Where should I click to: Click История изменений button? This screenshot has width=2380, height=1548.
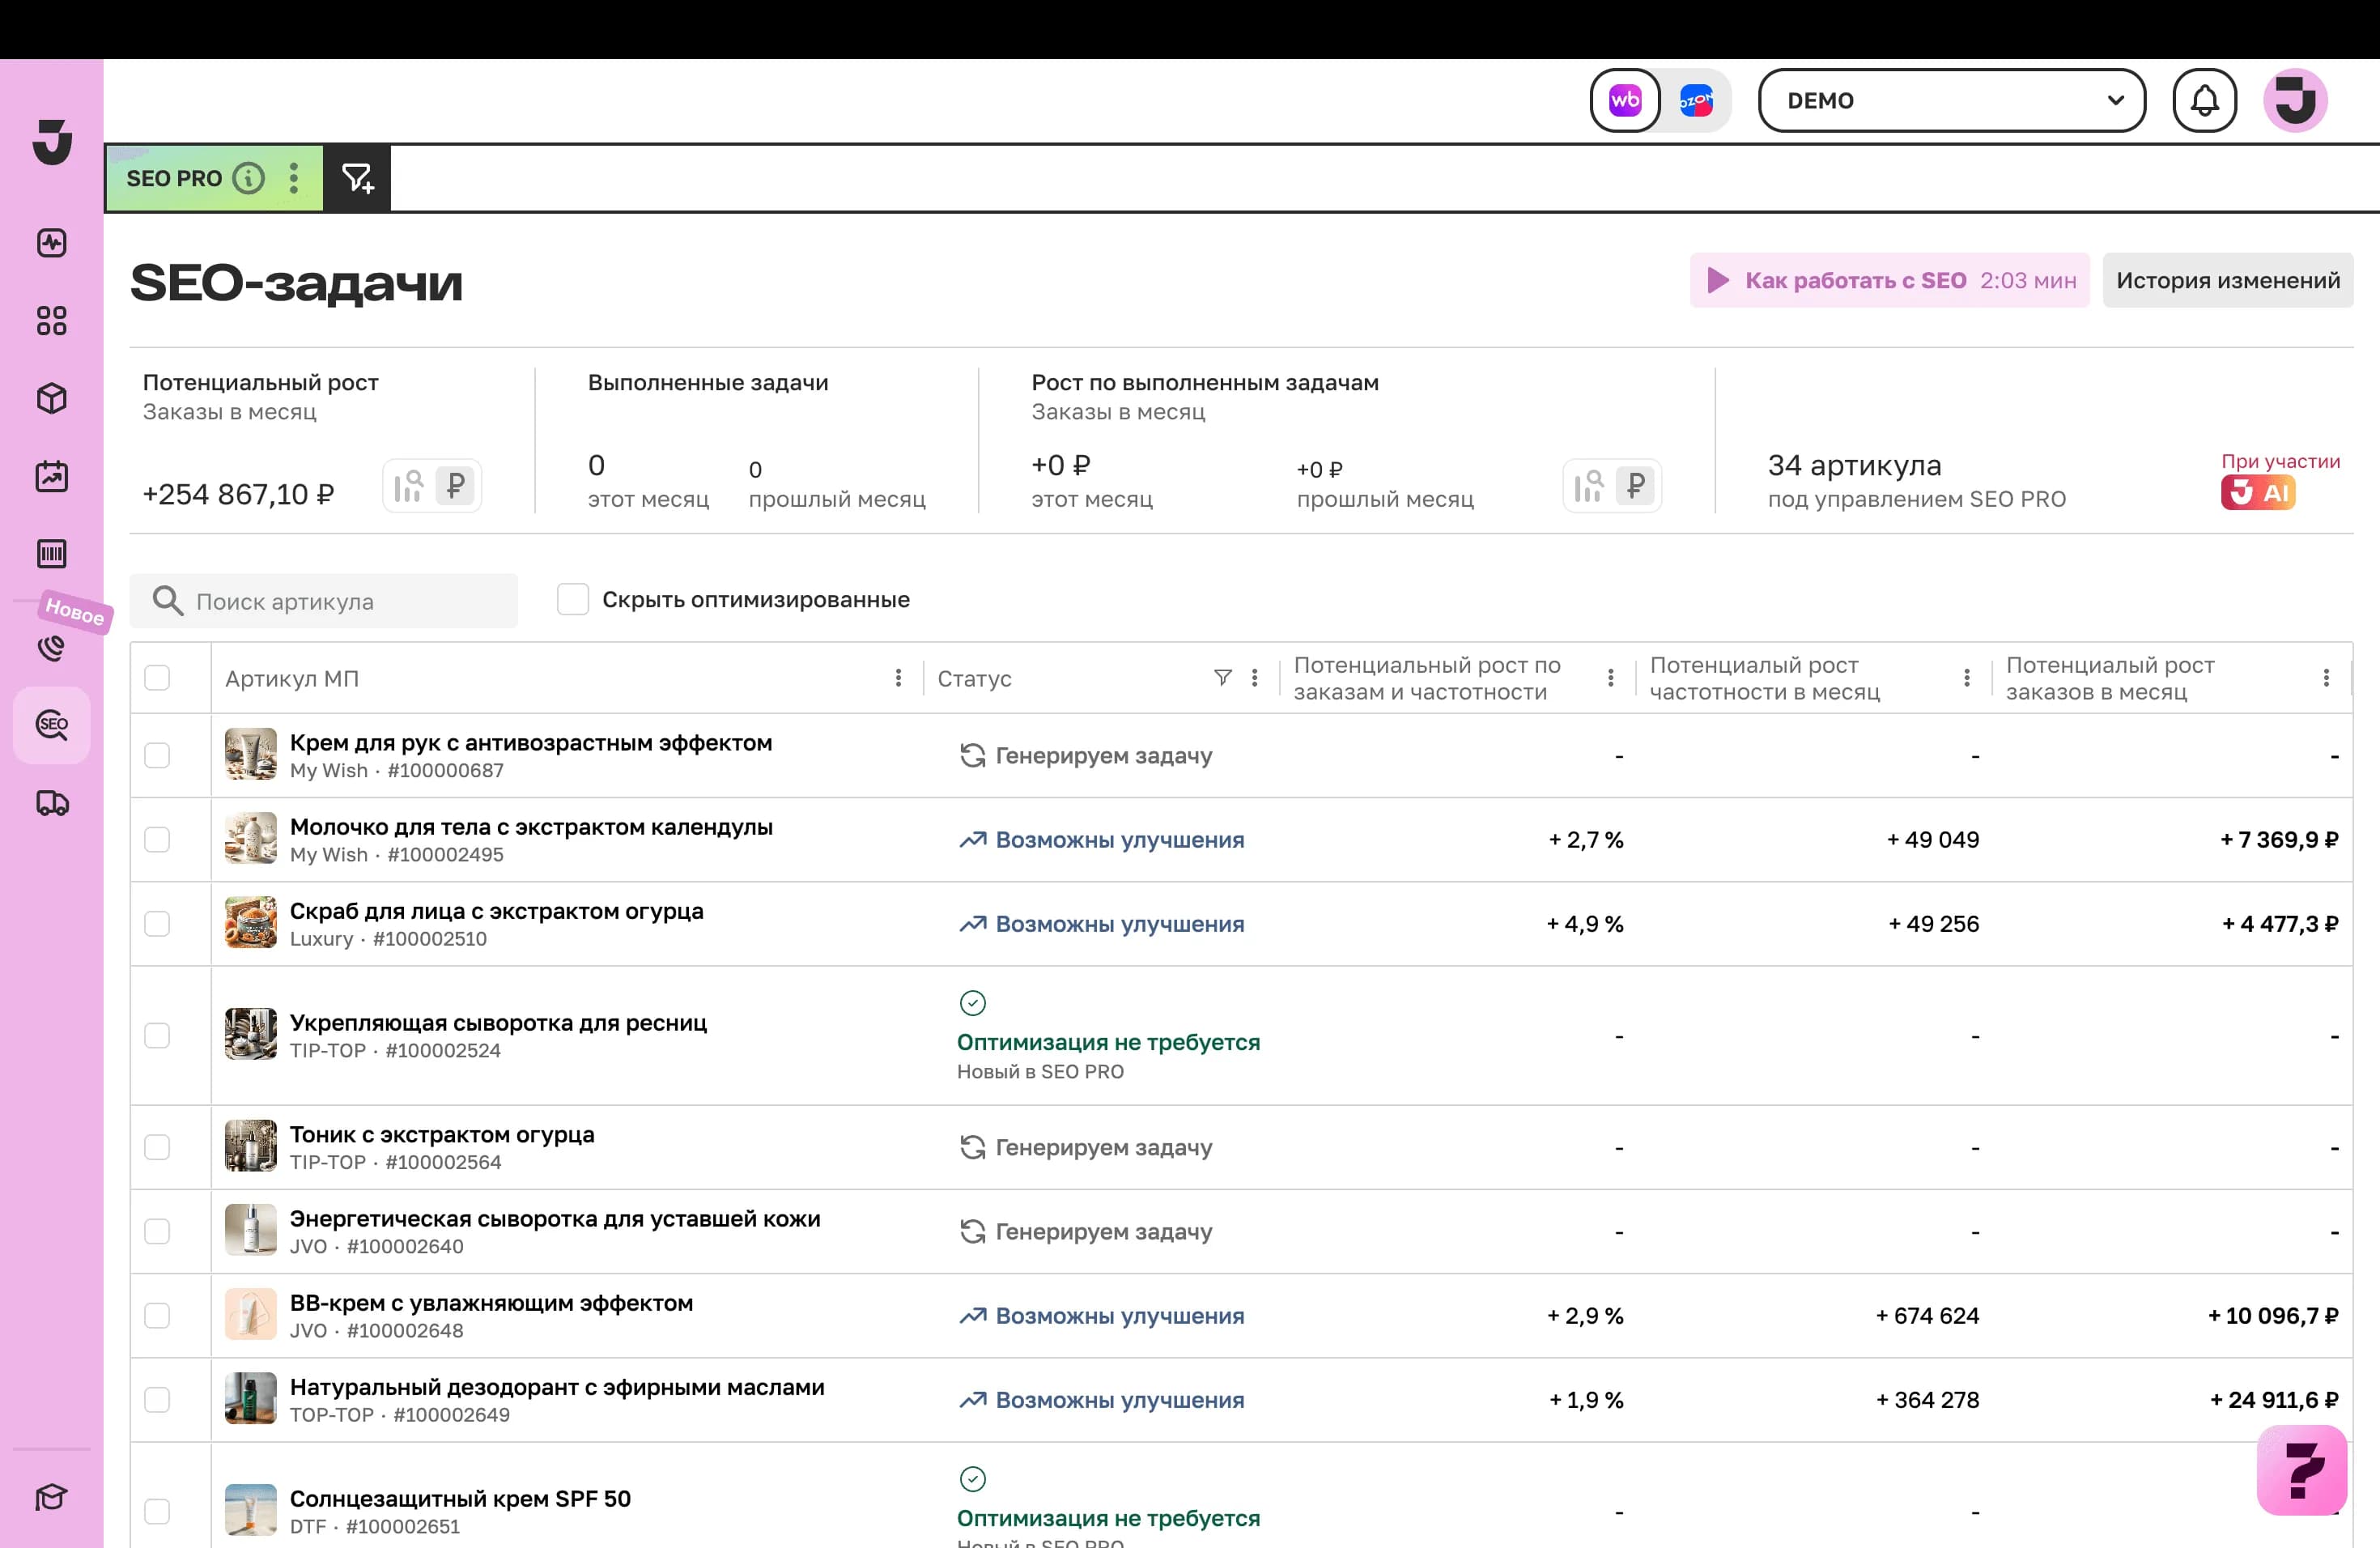tap(2227, 280)
